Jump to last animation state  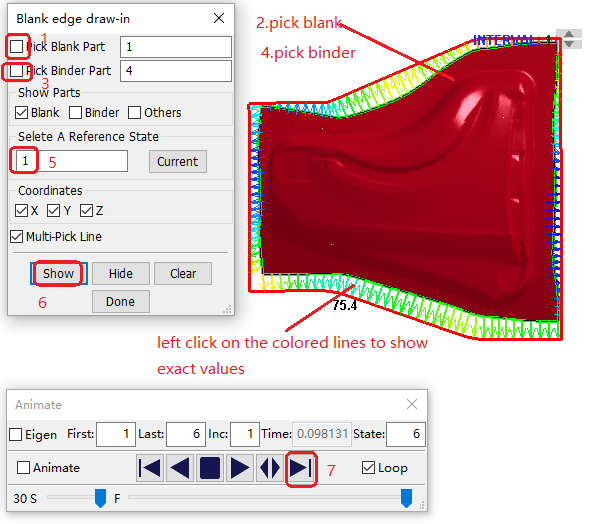point(301,468)
